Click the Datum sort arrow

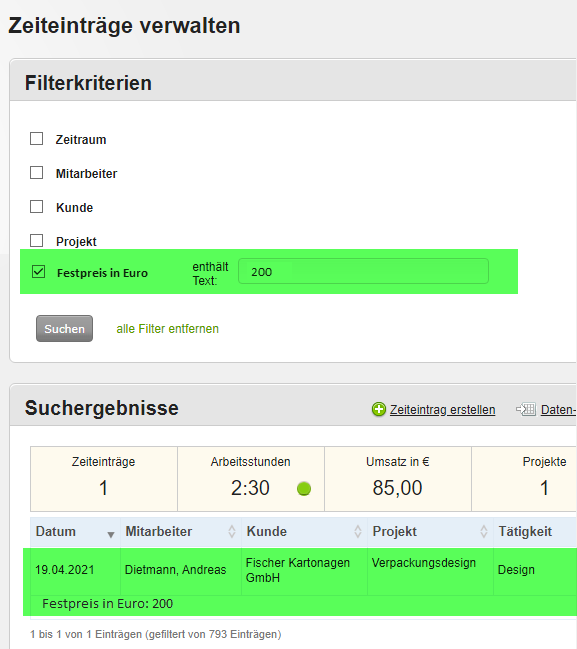coord(111,535)
